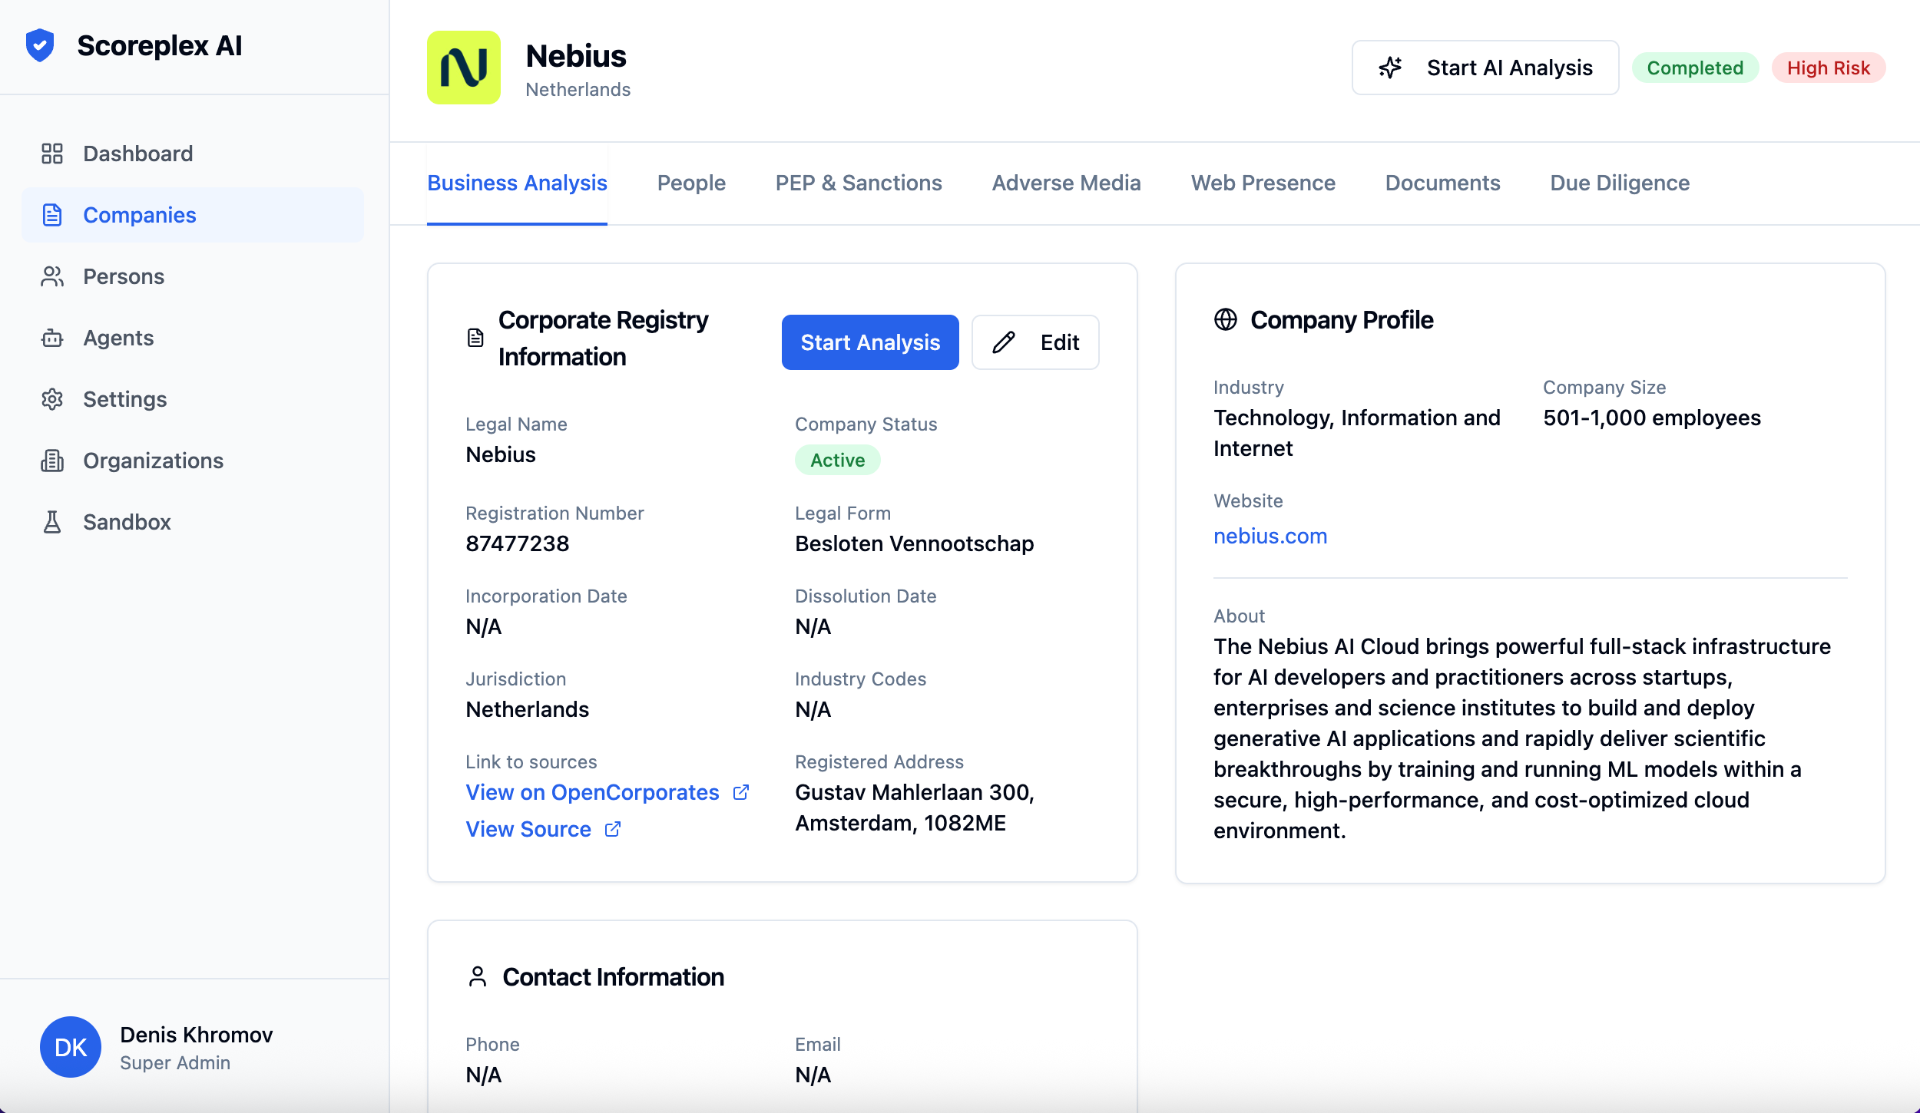Image resolution: width=1920 pixels, height=1113 pixels.
Task: Select the Due Diligence tab
Action: point(1619,183)
